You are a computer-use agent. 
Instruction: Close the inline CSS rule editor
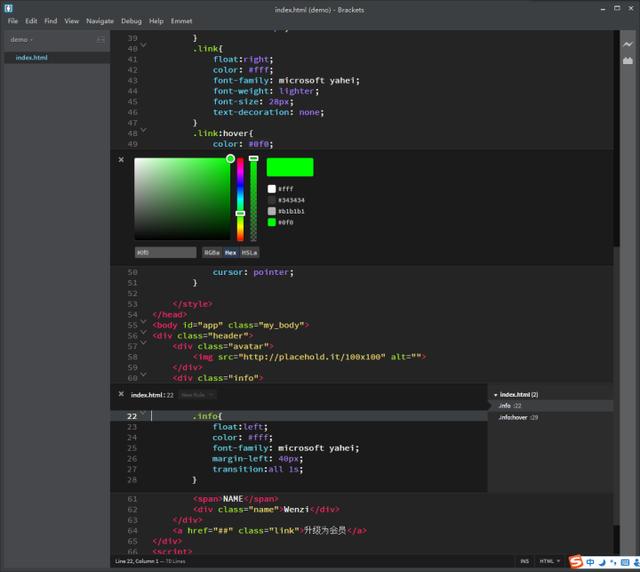(121, 394)
